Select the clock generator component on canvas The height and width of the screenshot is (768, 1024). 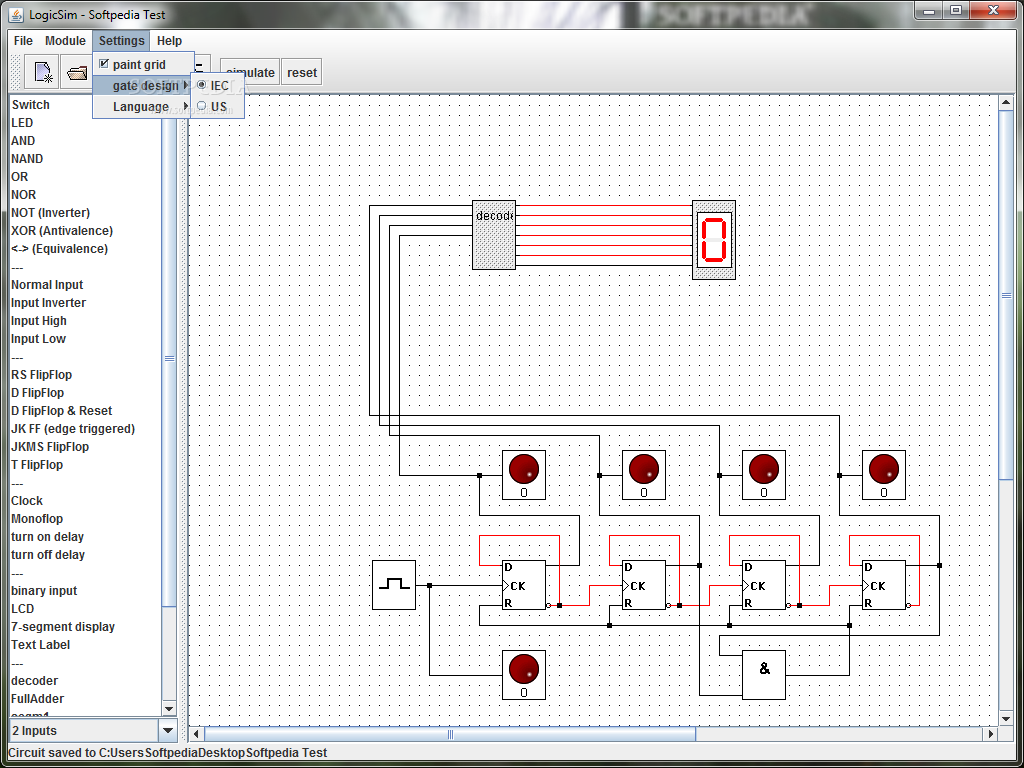394,585
